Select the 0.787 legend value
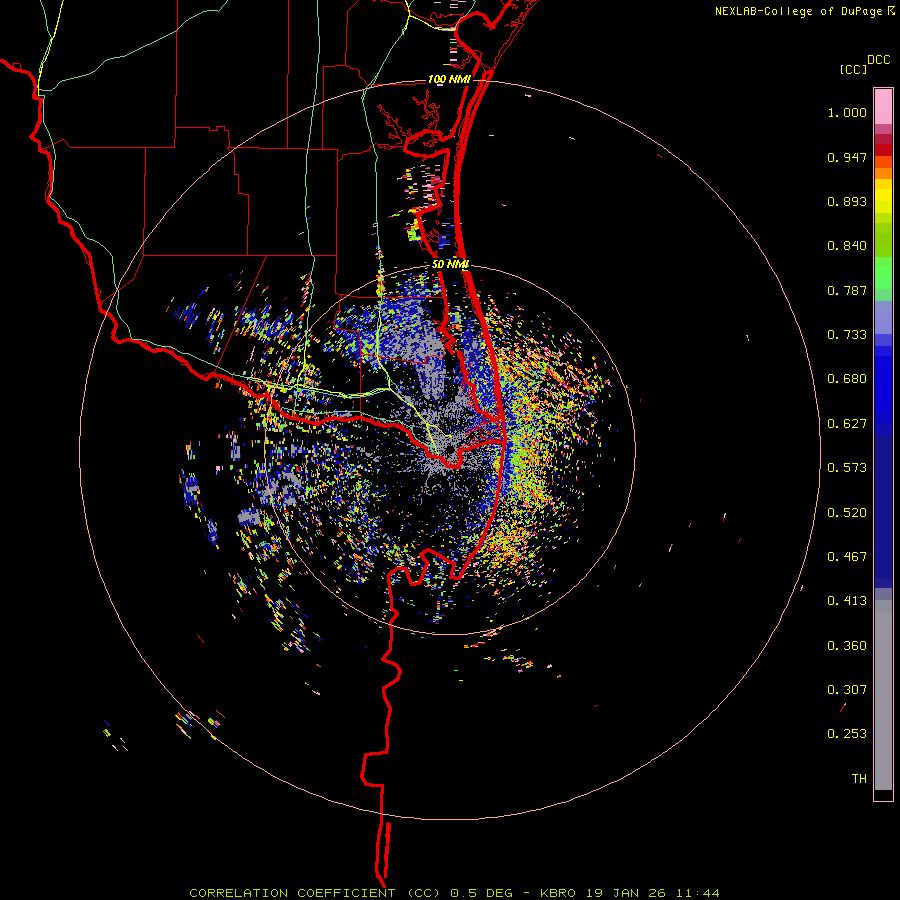 tap(847, 290)
